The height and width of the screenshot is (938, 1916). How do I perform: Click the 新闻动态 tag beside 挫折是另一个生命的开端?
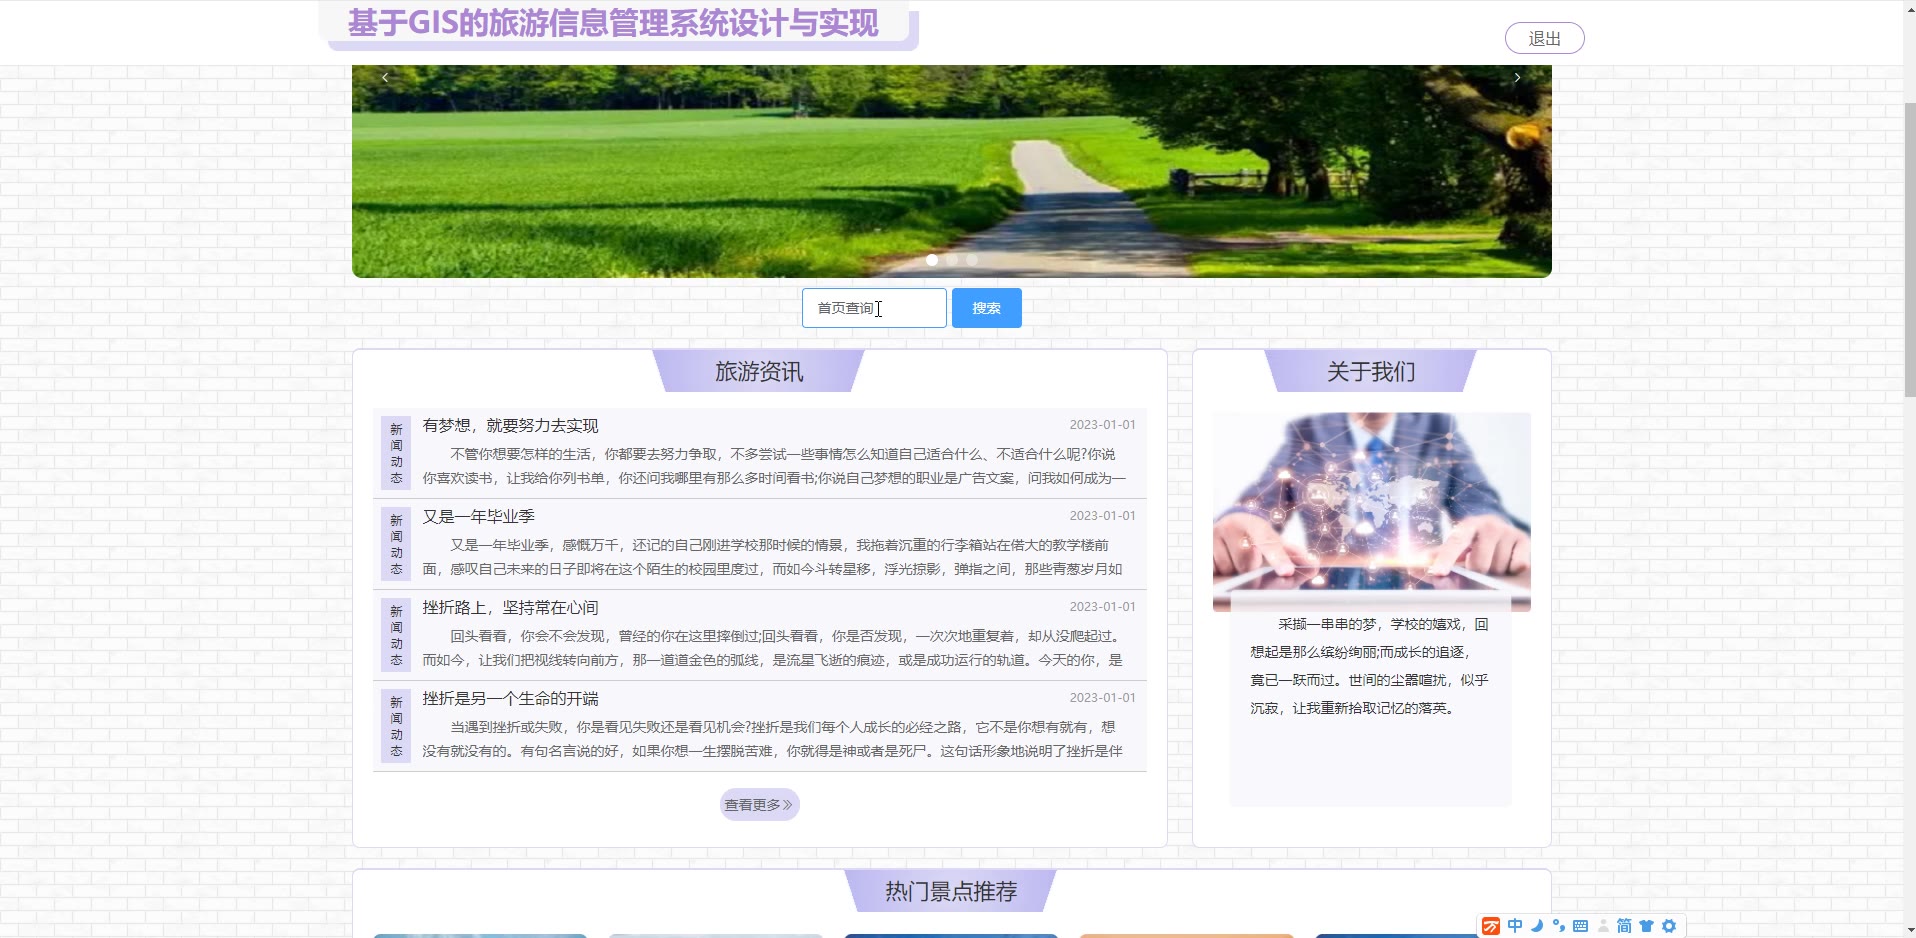[x=396, y=726]
